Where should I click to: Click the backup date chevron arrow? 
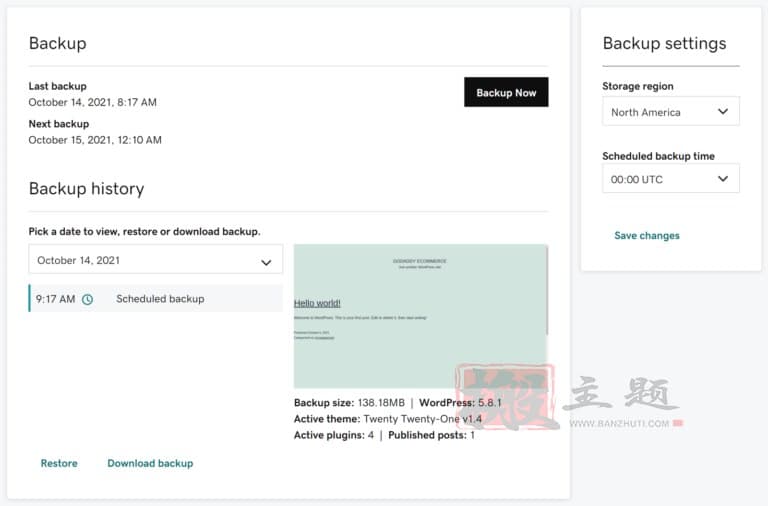[266, 263]
